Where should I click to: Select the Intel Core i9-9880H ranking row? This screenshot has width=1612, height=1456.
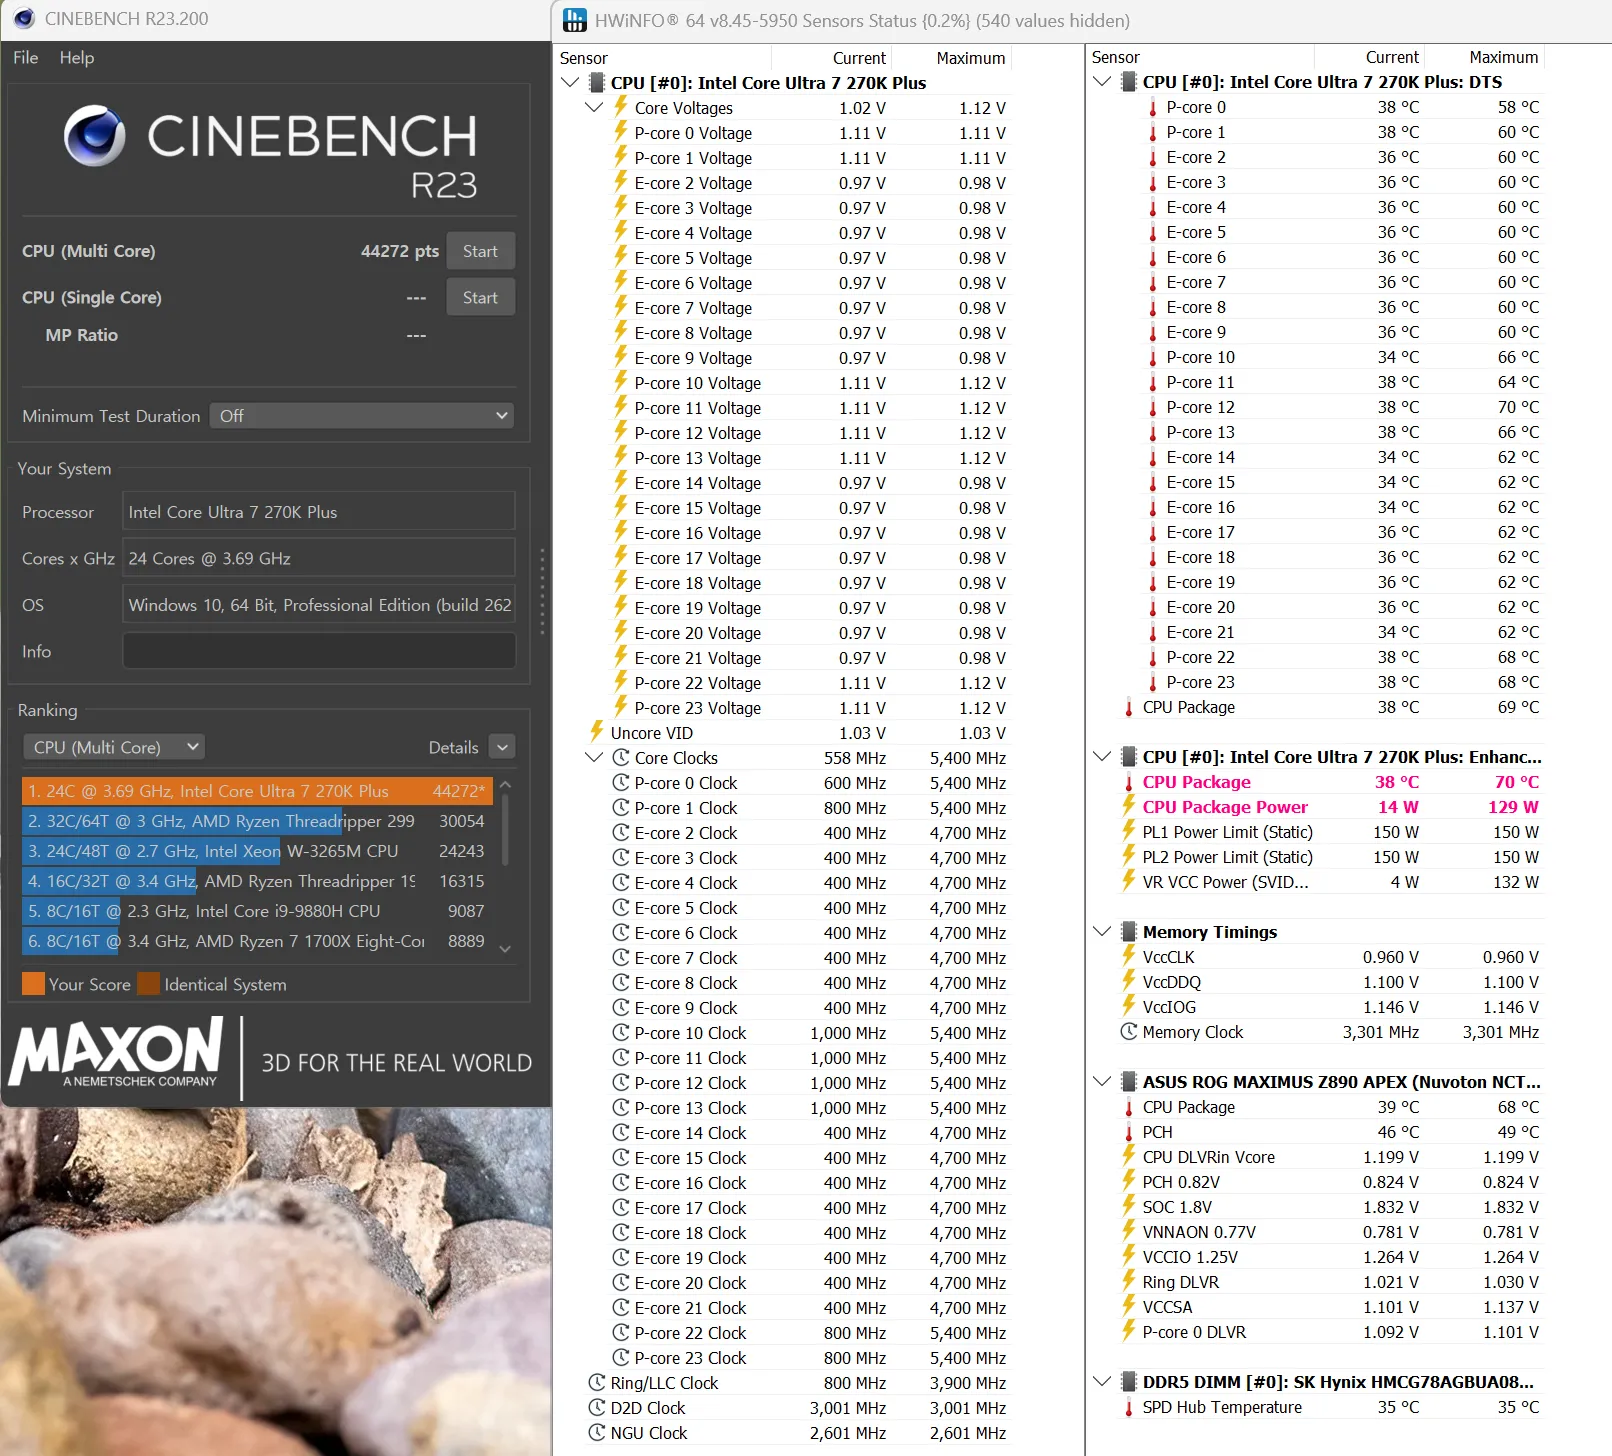pos(257,911)
